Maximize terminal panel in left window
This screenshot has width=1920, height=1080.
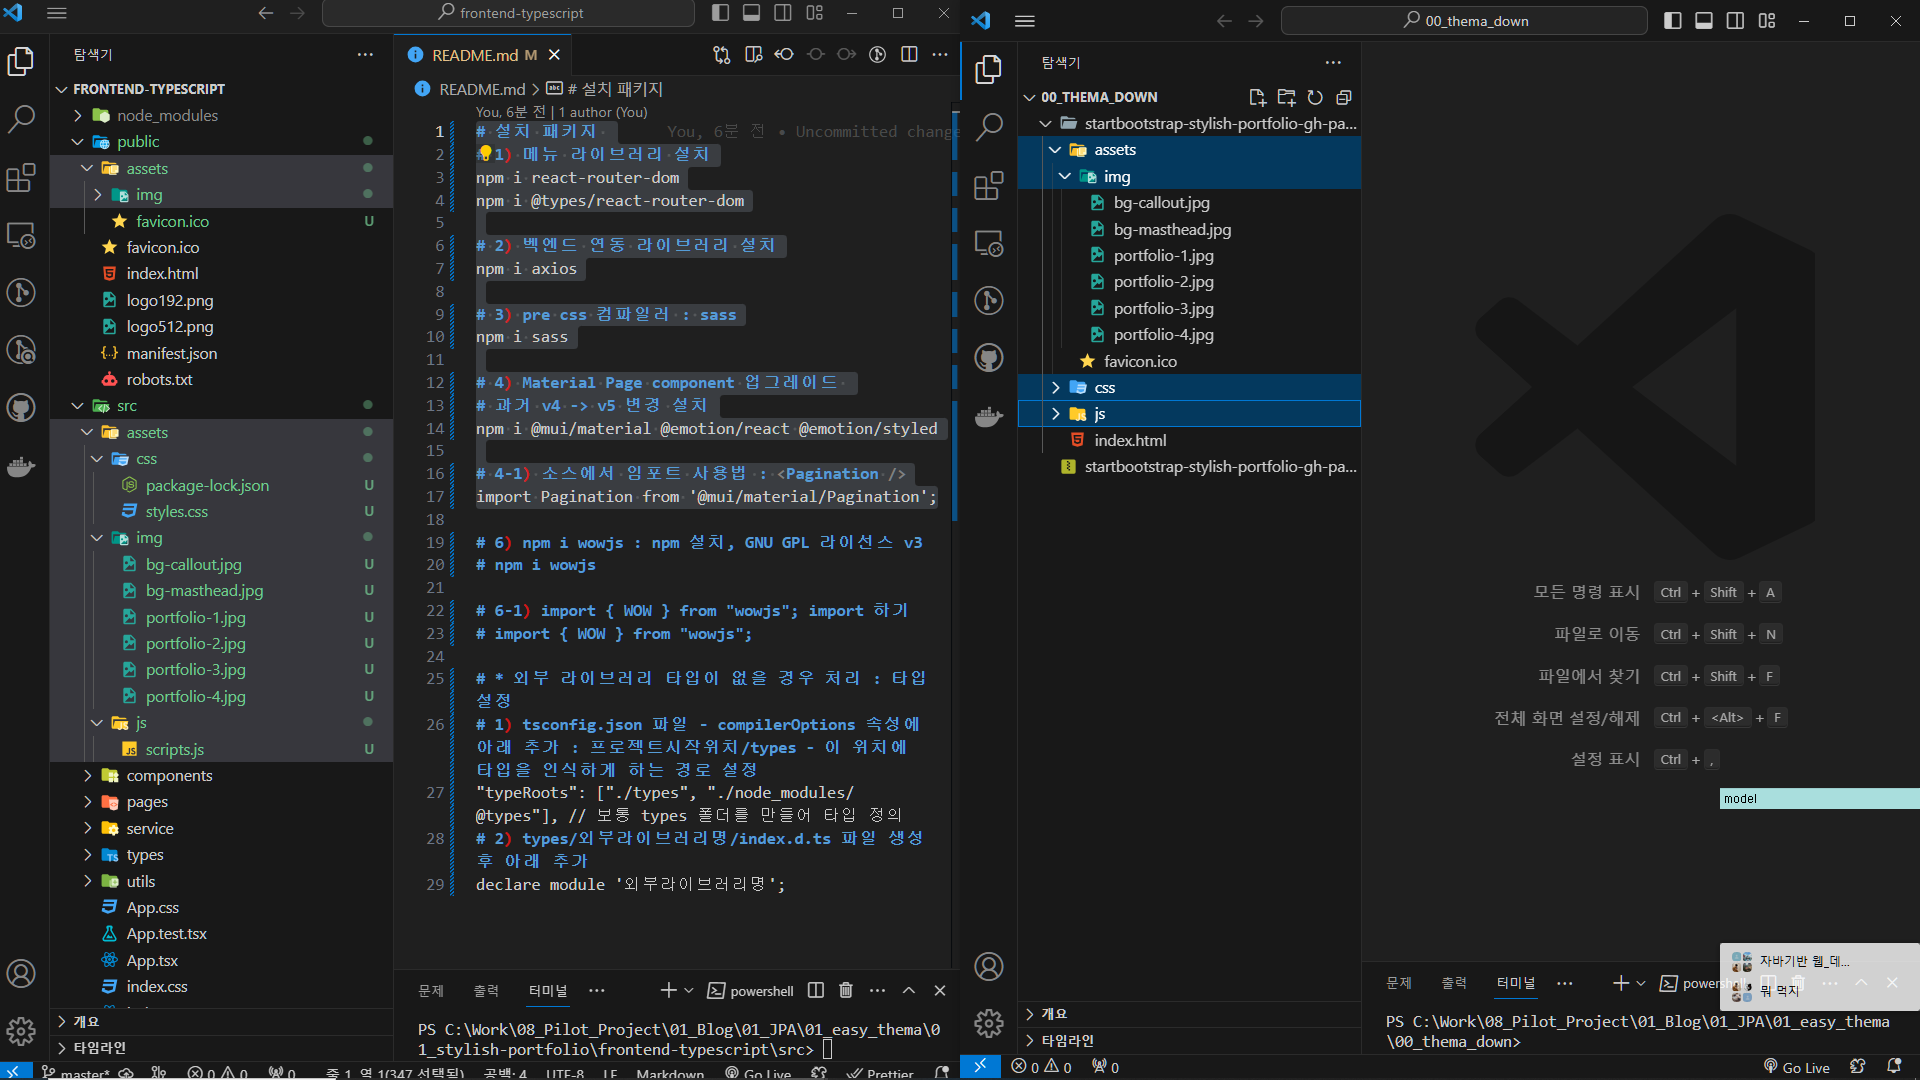pos(908,990)
